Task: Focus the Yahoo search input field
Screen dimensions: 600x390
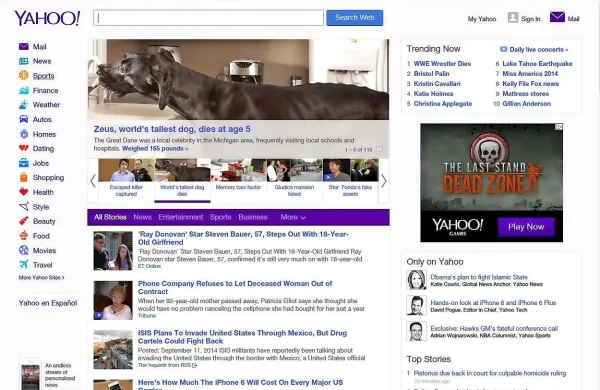Action: pyautogui.click(x=209, y=18)
